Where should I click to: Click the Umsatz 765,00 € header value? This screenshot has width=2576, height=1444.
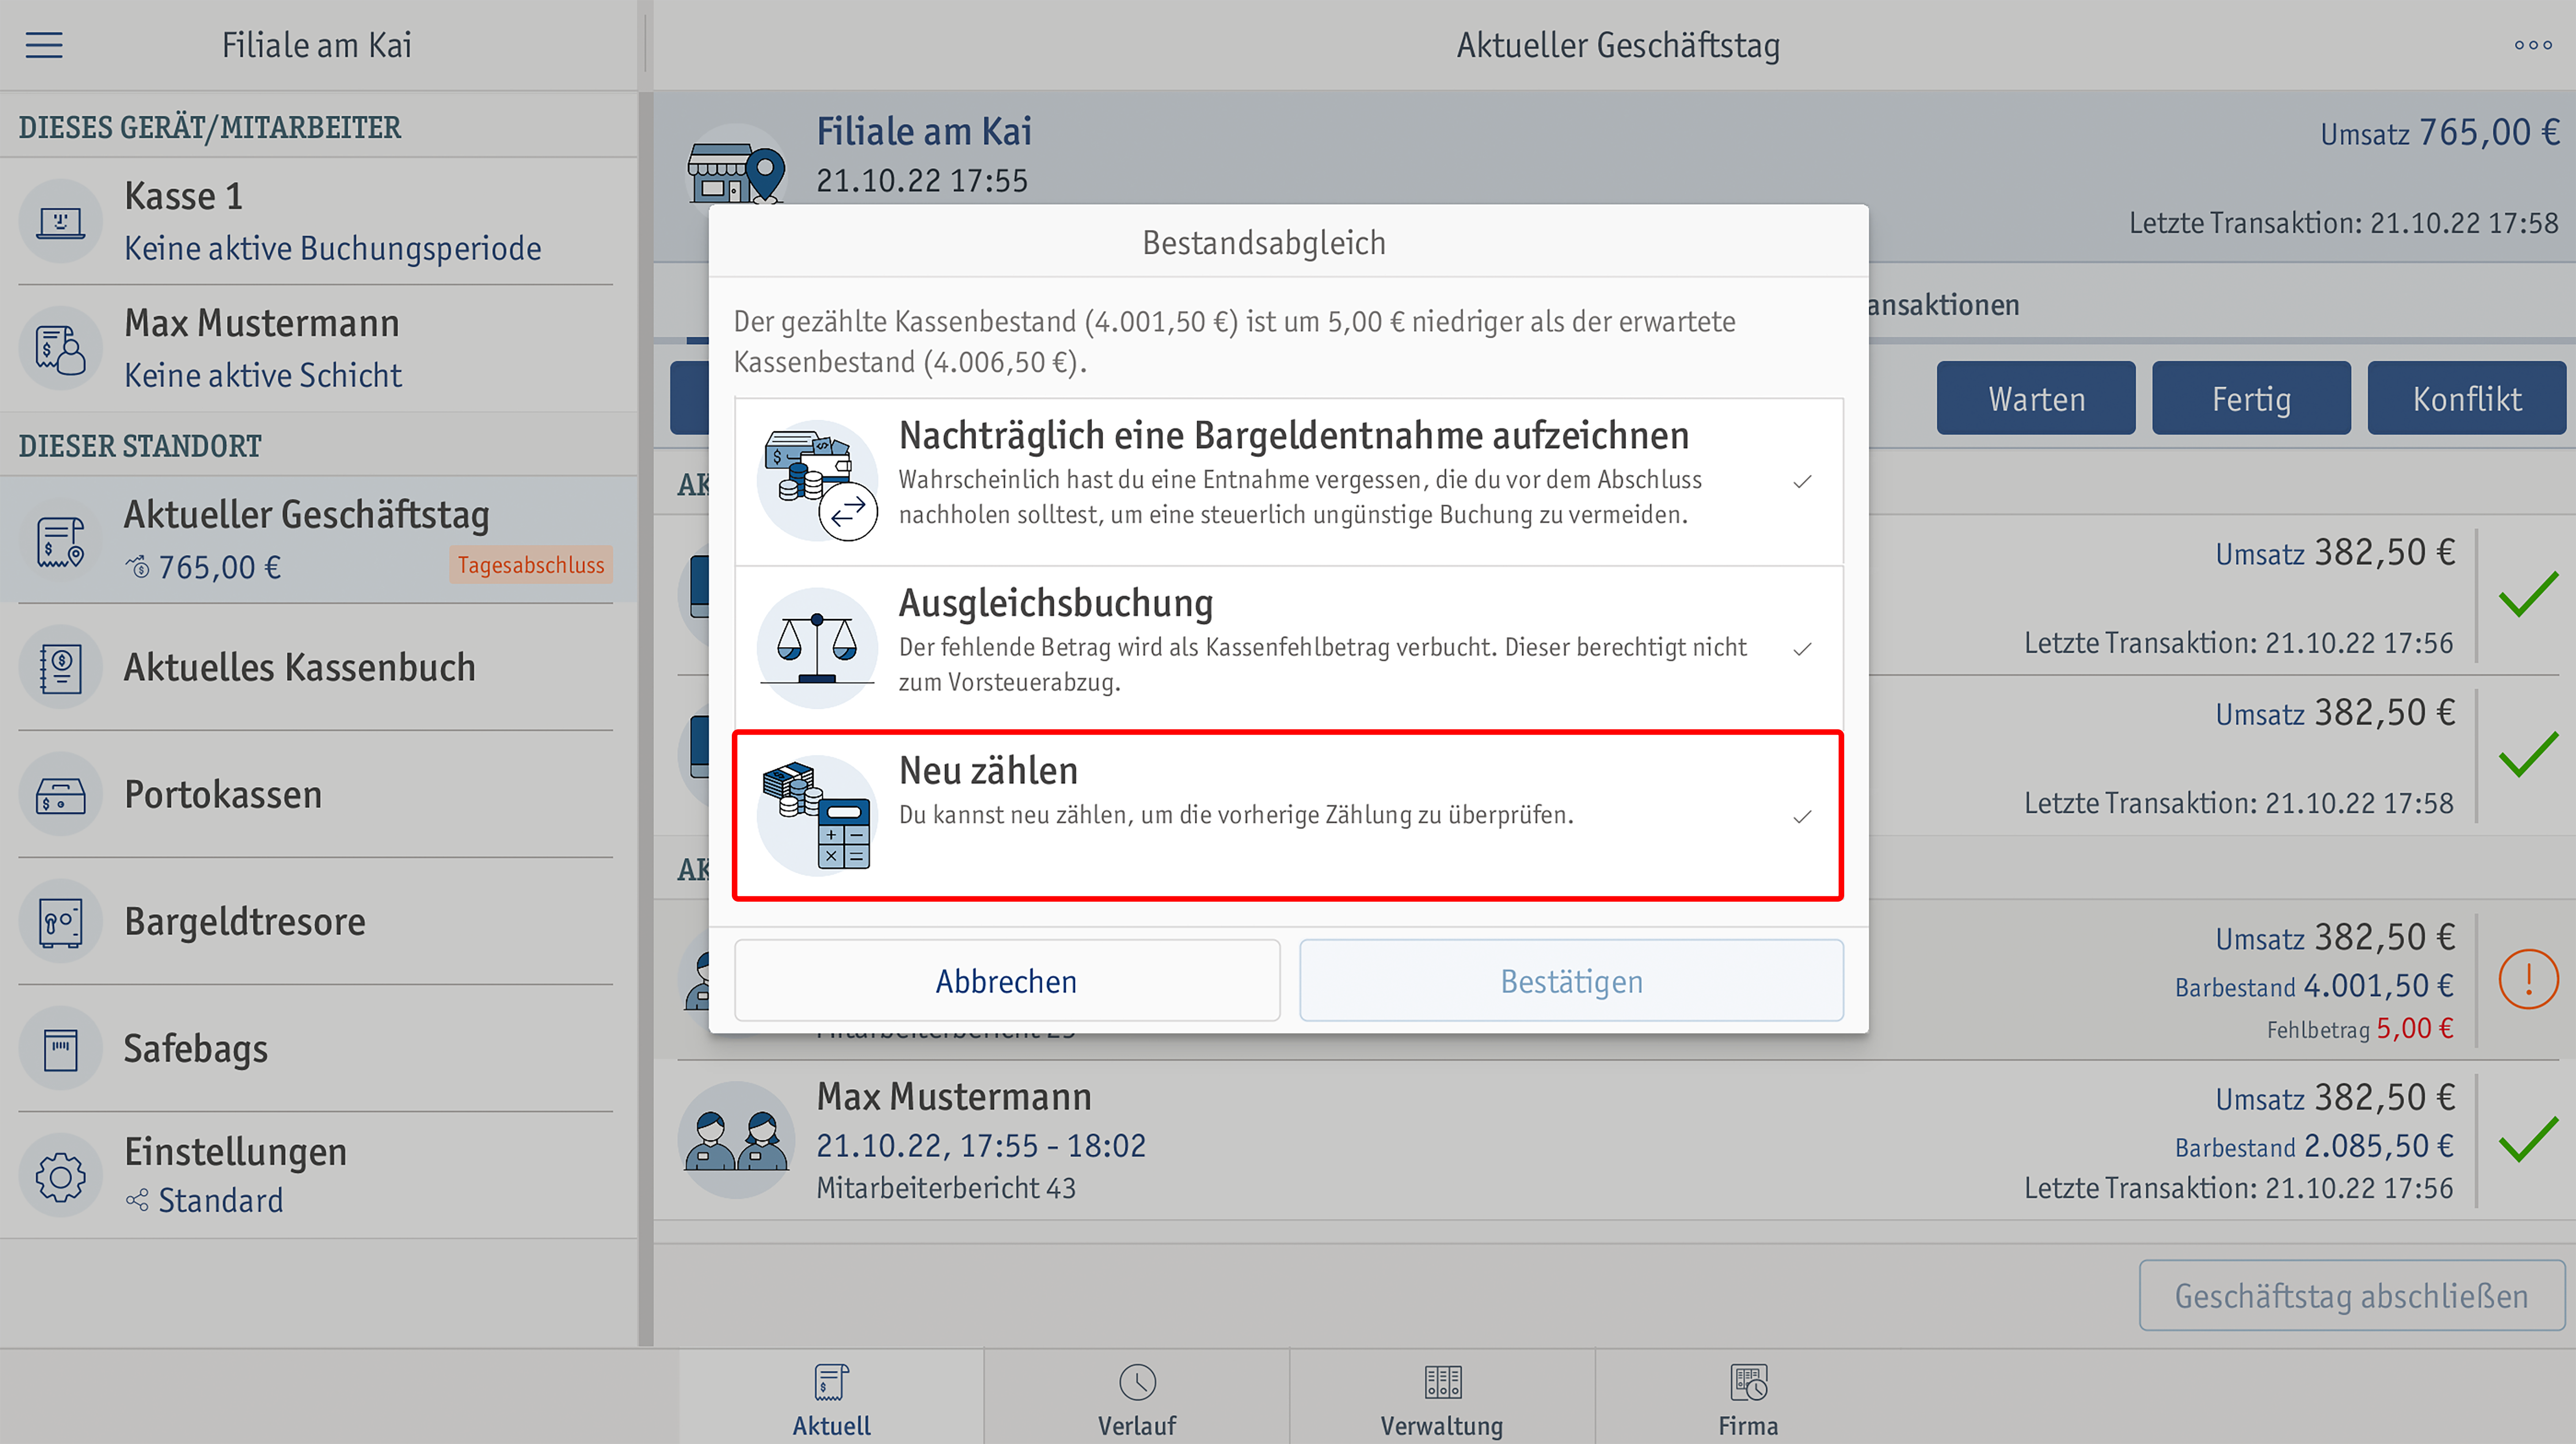click(2440, 132)
